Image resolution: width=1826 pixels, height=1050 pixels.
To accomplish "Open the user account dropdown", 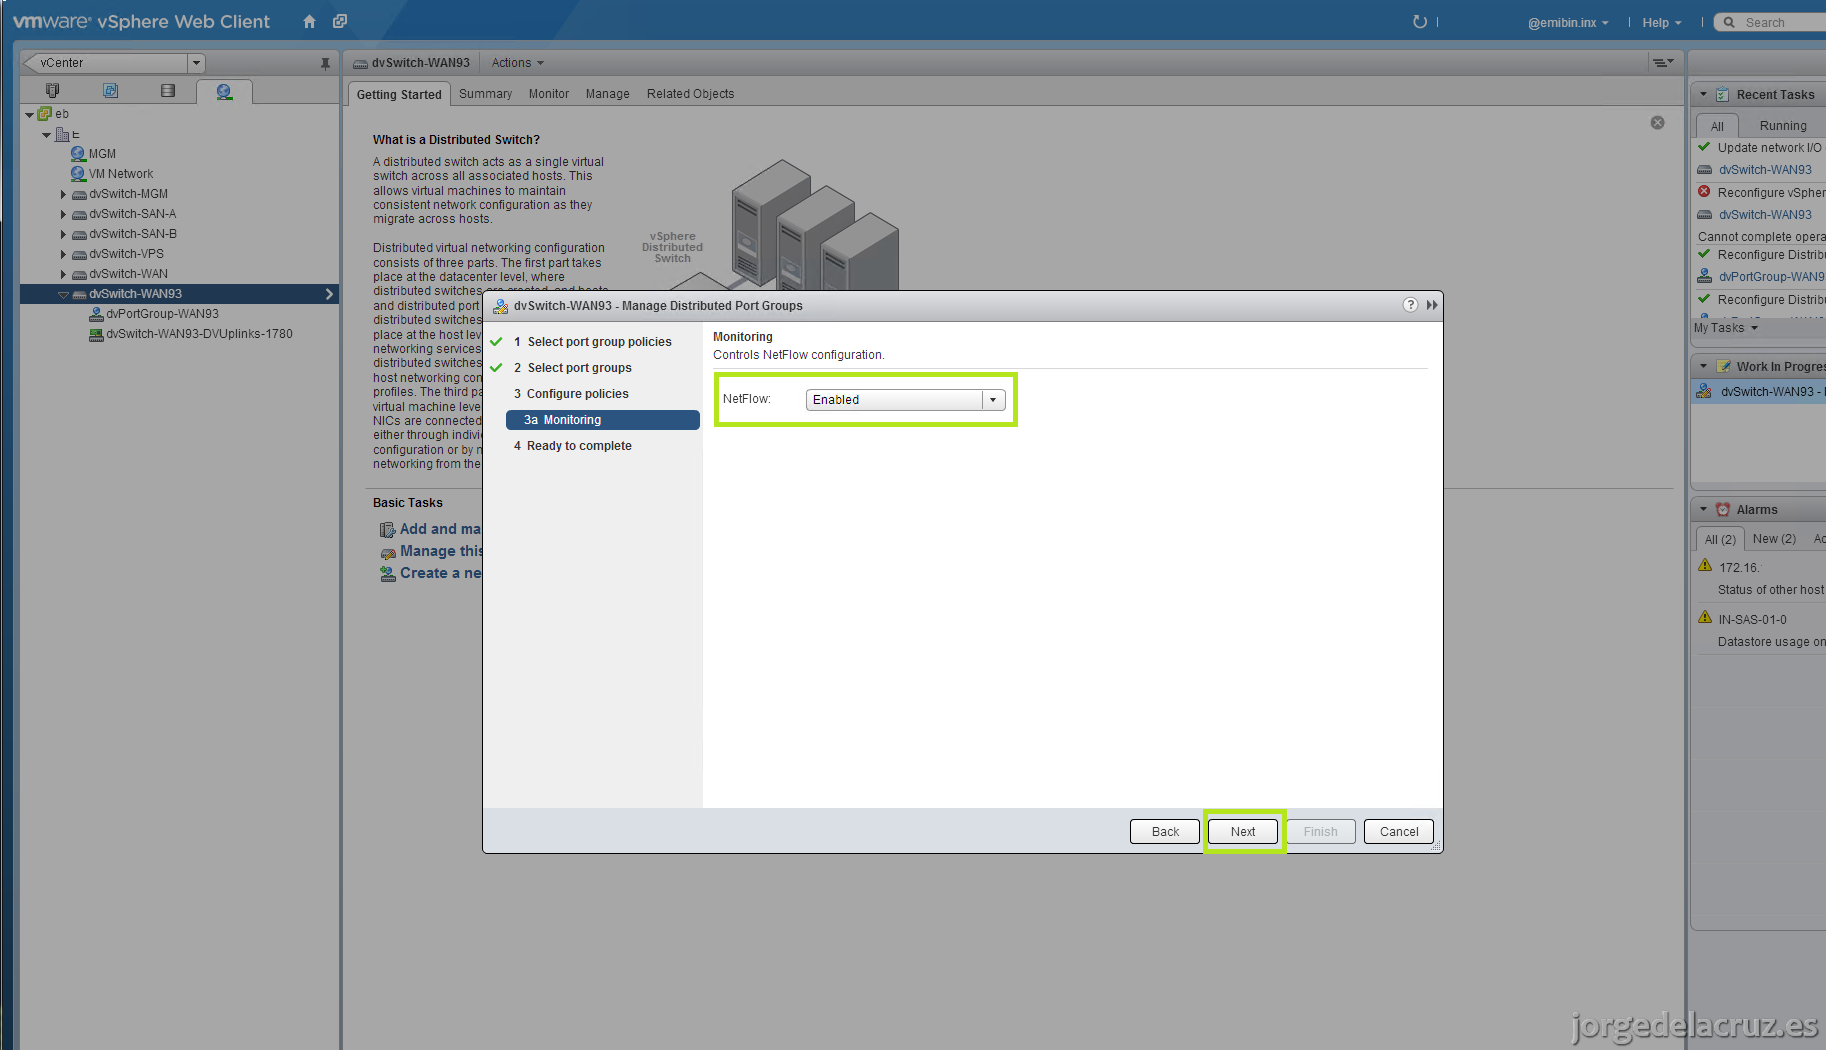I will pos(1568,23).
